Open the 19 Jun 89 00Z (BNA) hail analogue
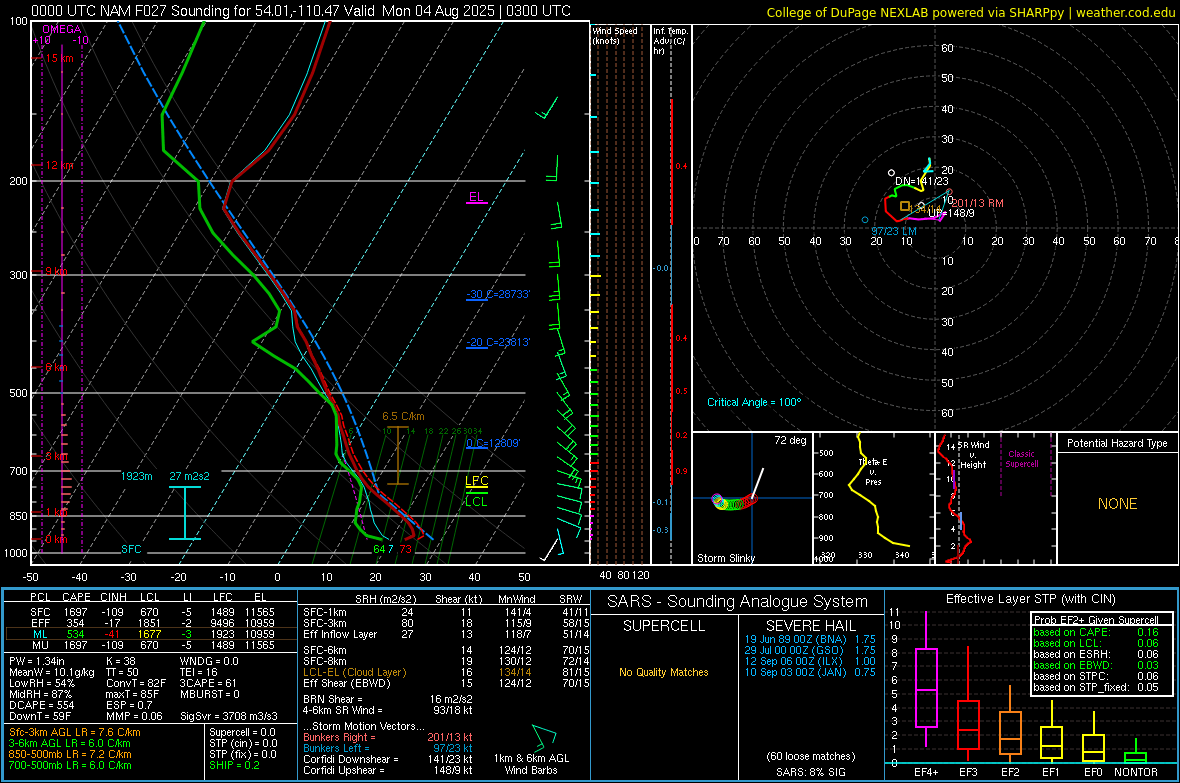 (810, 639)
